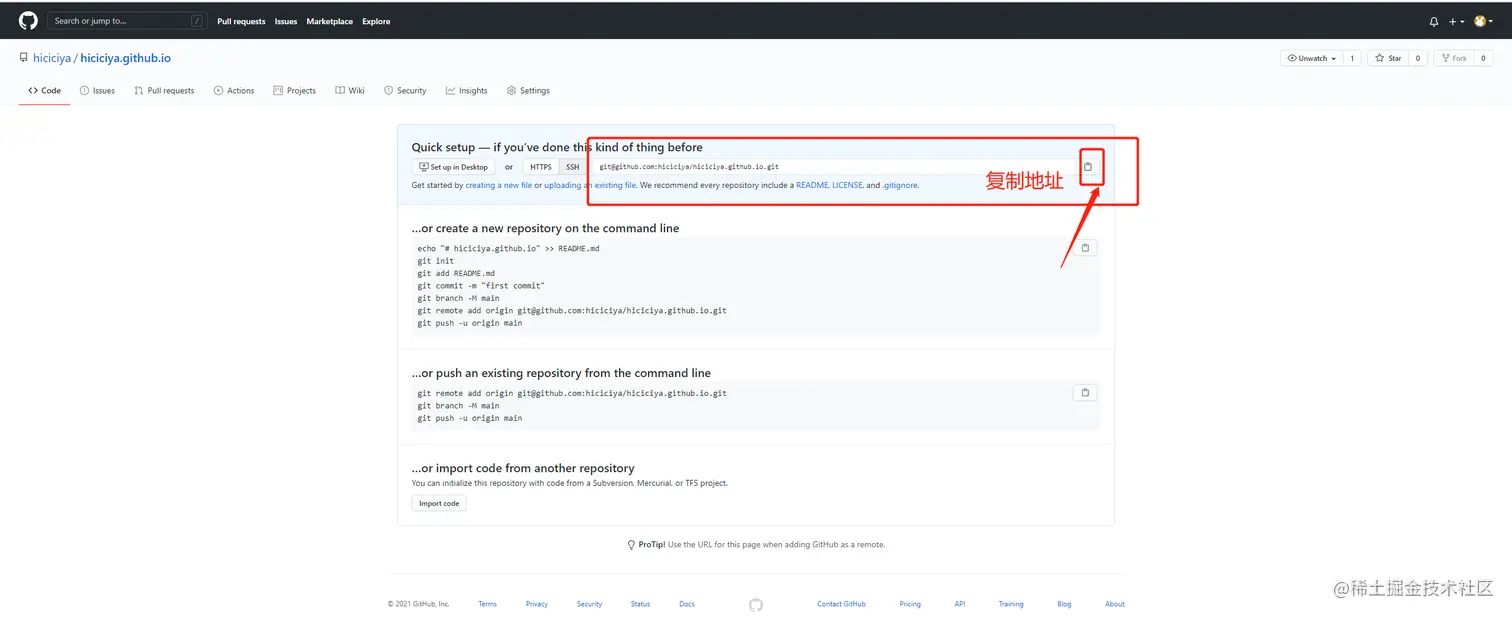1512x617 pixels.
Task: Switch to the repository Issues tab
Action: (97, 90)
